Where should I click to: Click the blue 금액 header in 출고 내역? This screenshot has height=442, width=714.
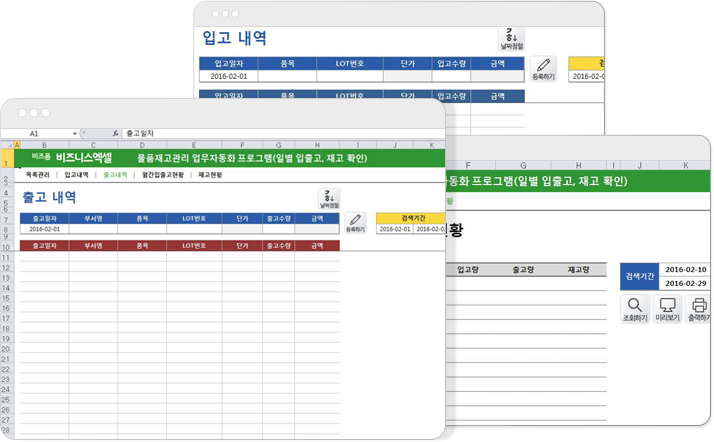point(317,218)
